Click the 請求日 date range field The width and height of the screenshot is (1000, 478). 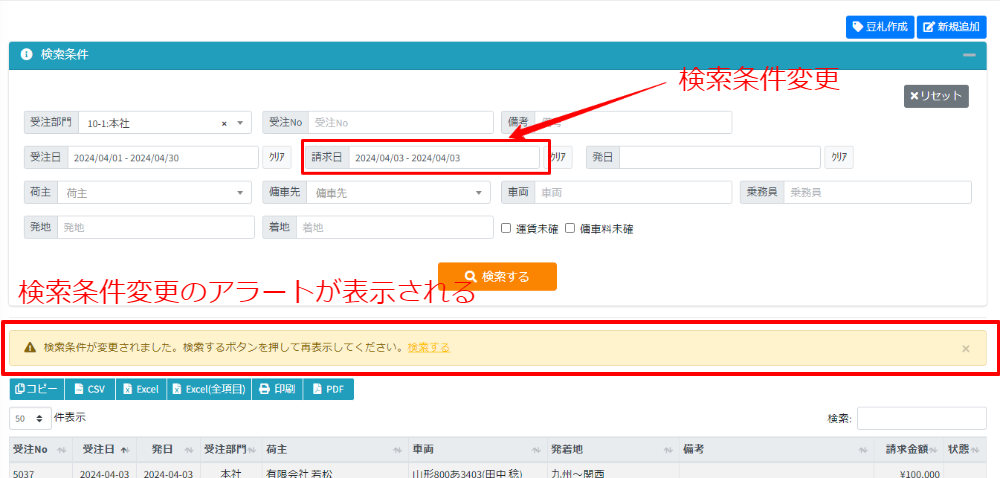coord(444,158)
